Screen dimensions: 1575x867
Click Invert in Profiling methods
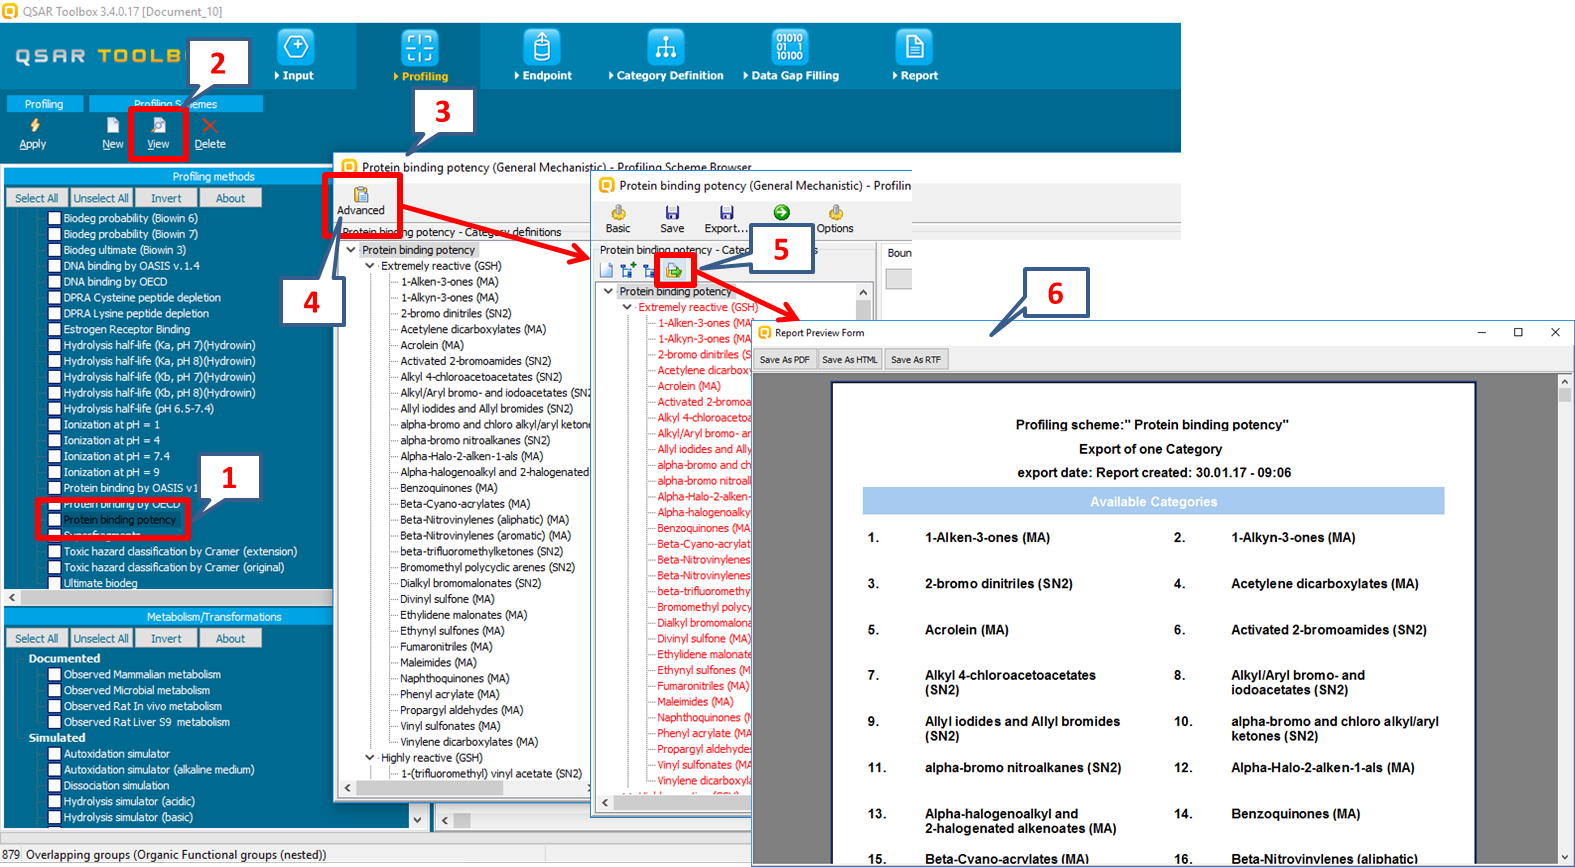point(166,198)
